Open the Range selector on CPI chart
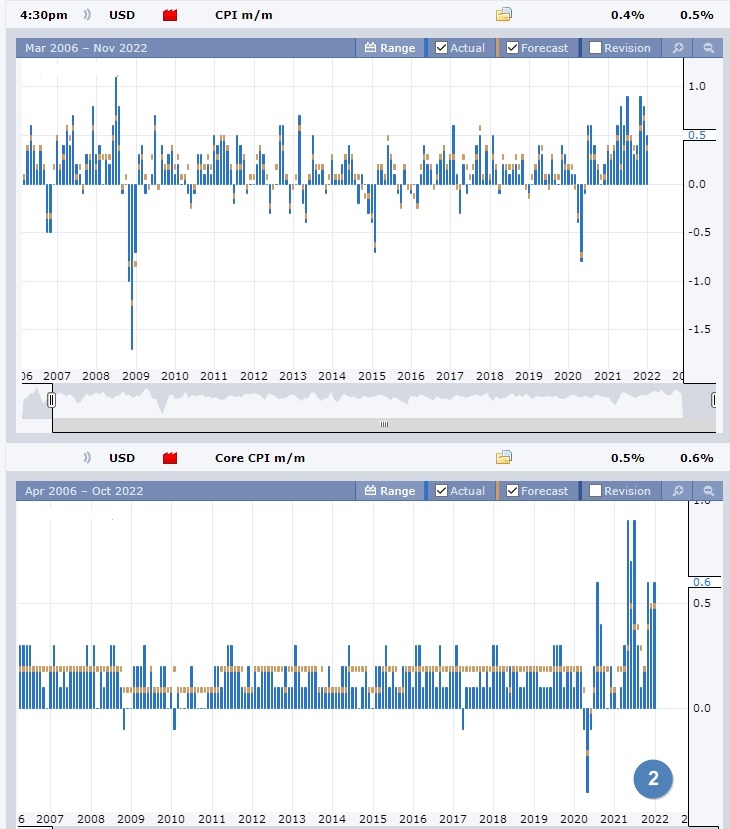Screen dimensions: 730x829 coord(389,48)
